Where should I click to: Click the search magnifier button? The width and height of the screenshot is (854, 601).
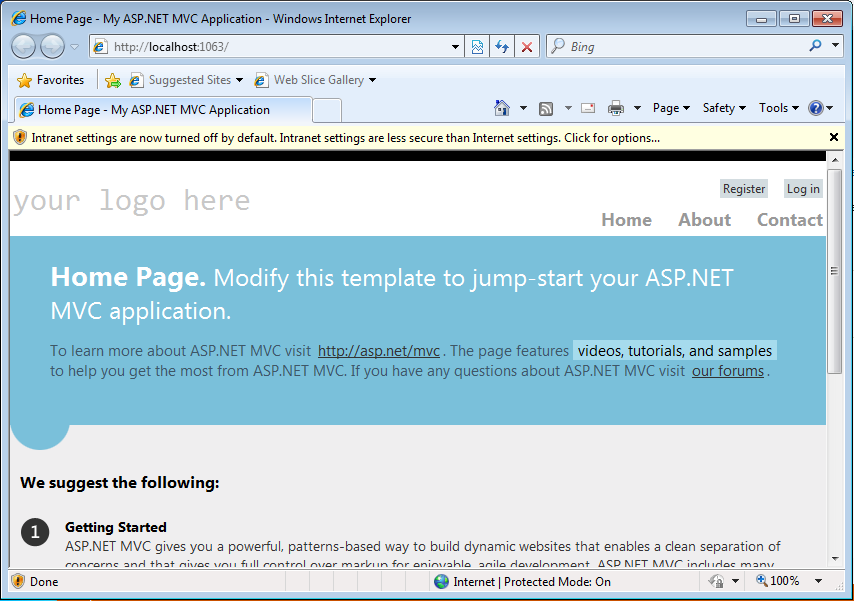(x=815, y=46)
